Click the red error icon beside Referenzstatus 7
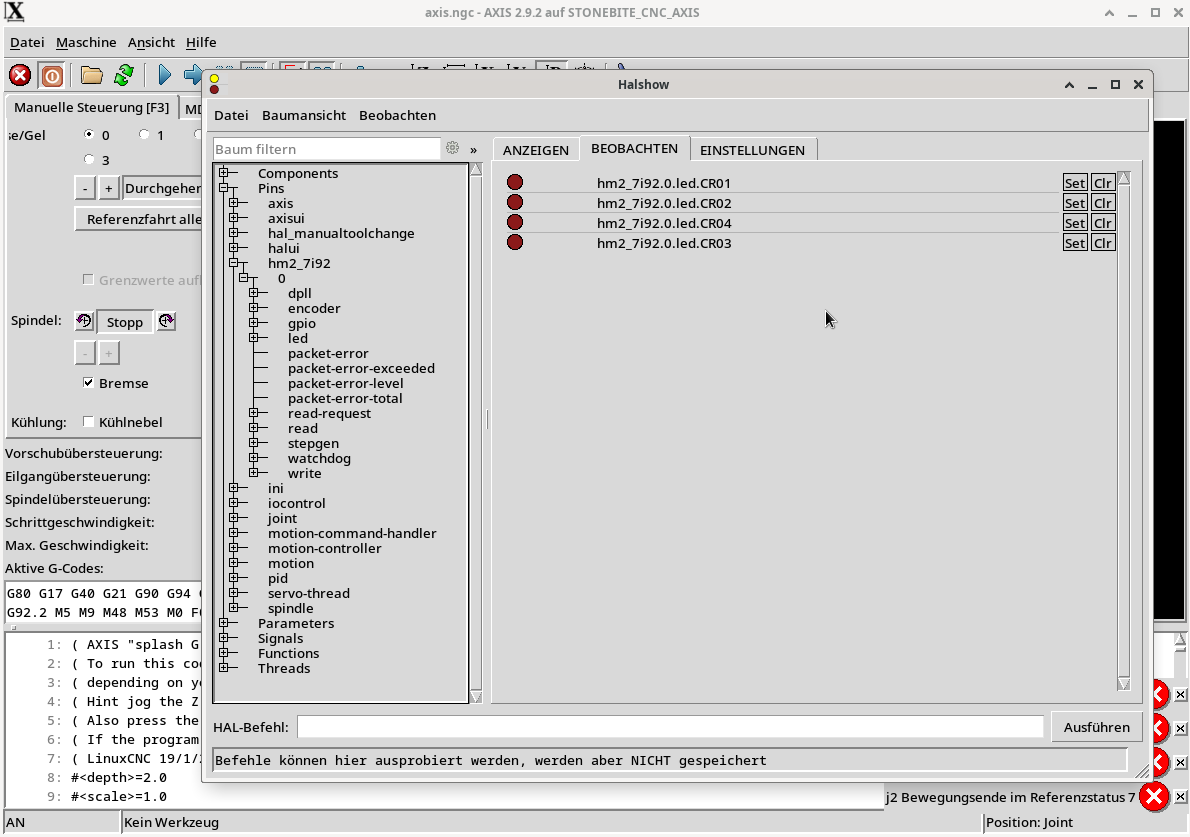1190x837 pixels. (x=1154, y=797)
